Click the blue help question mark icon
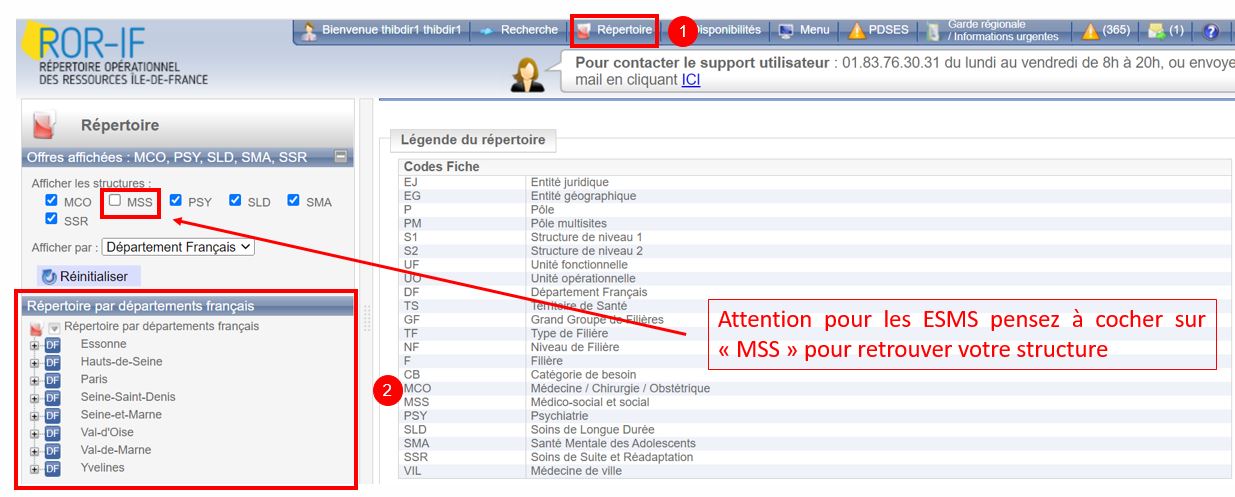The width and height of the screenshot is (1235, 497). [1211, 31]
